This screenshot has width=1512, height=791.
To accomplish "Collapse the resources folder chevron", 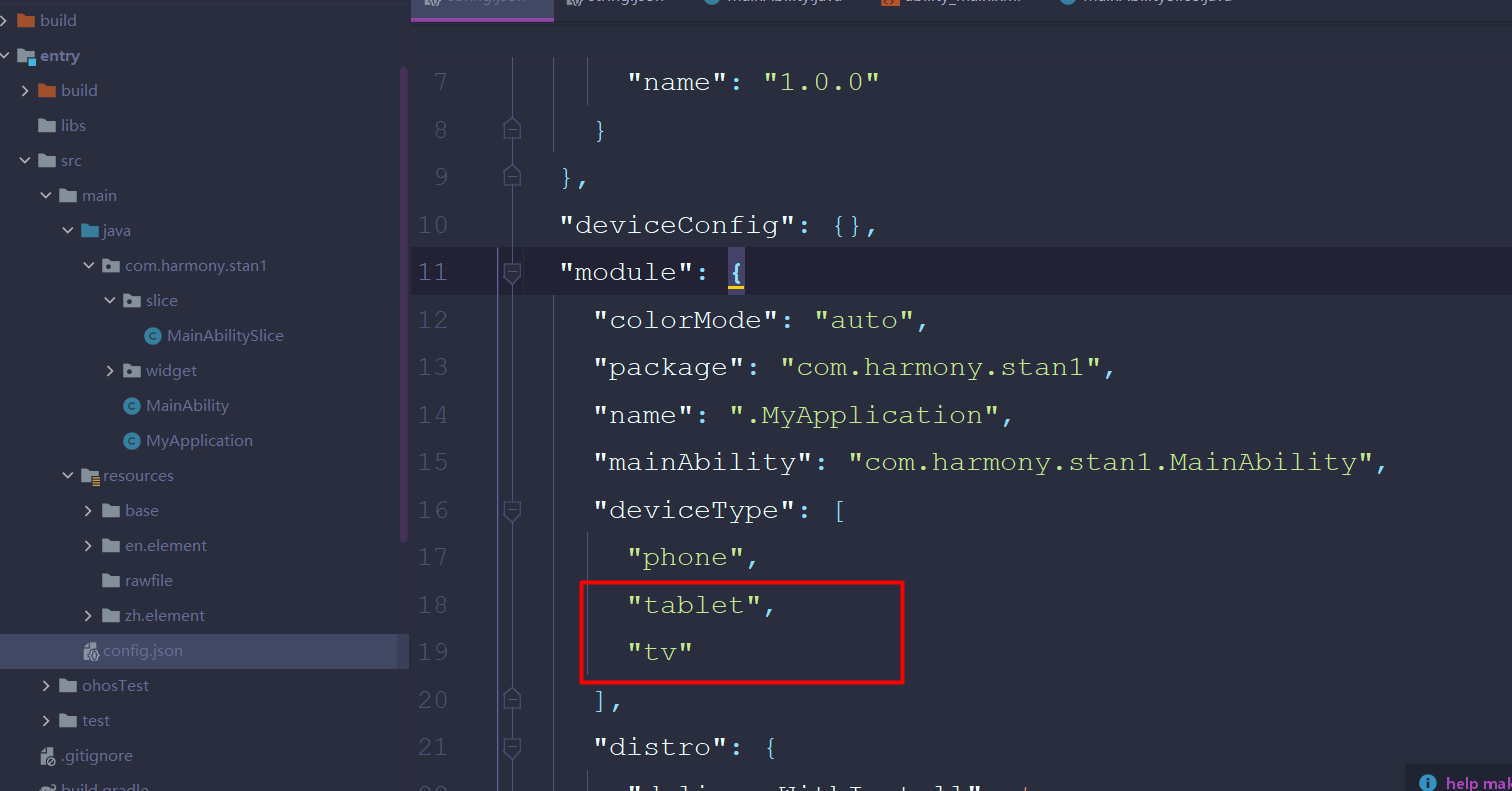I will [x=68, y=476].
